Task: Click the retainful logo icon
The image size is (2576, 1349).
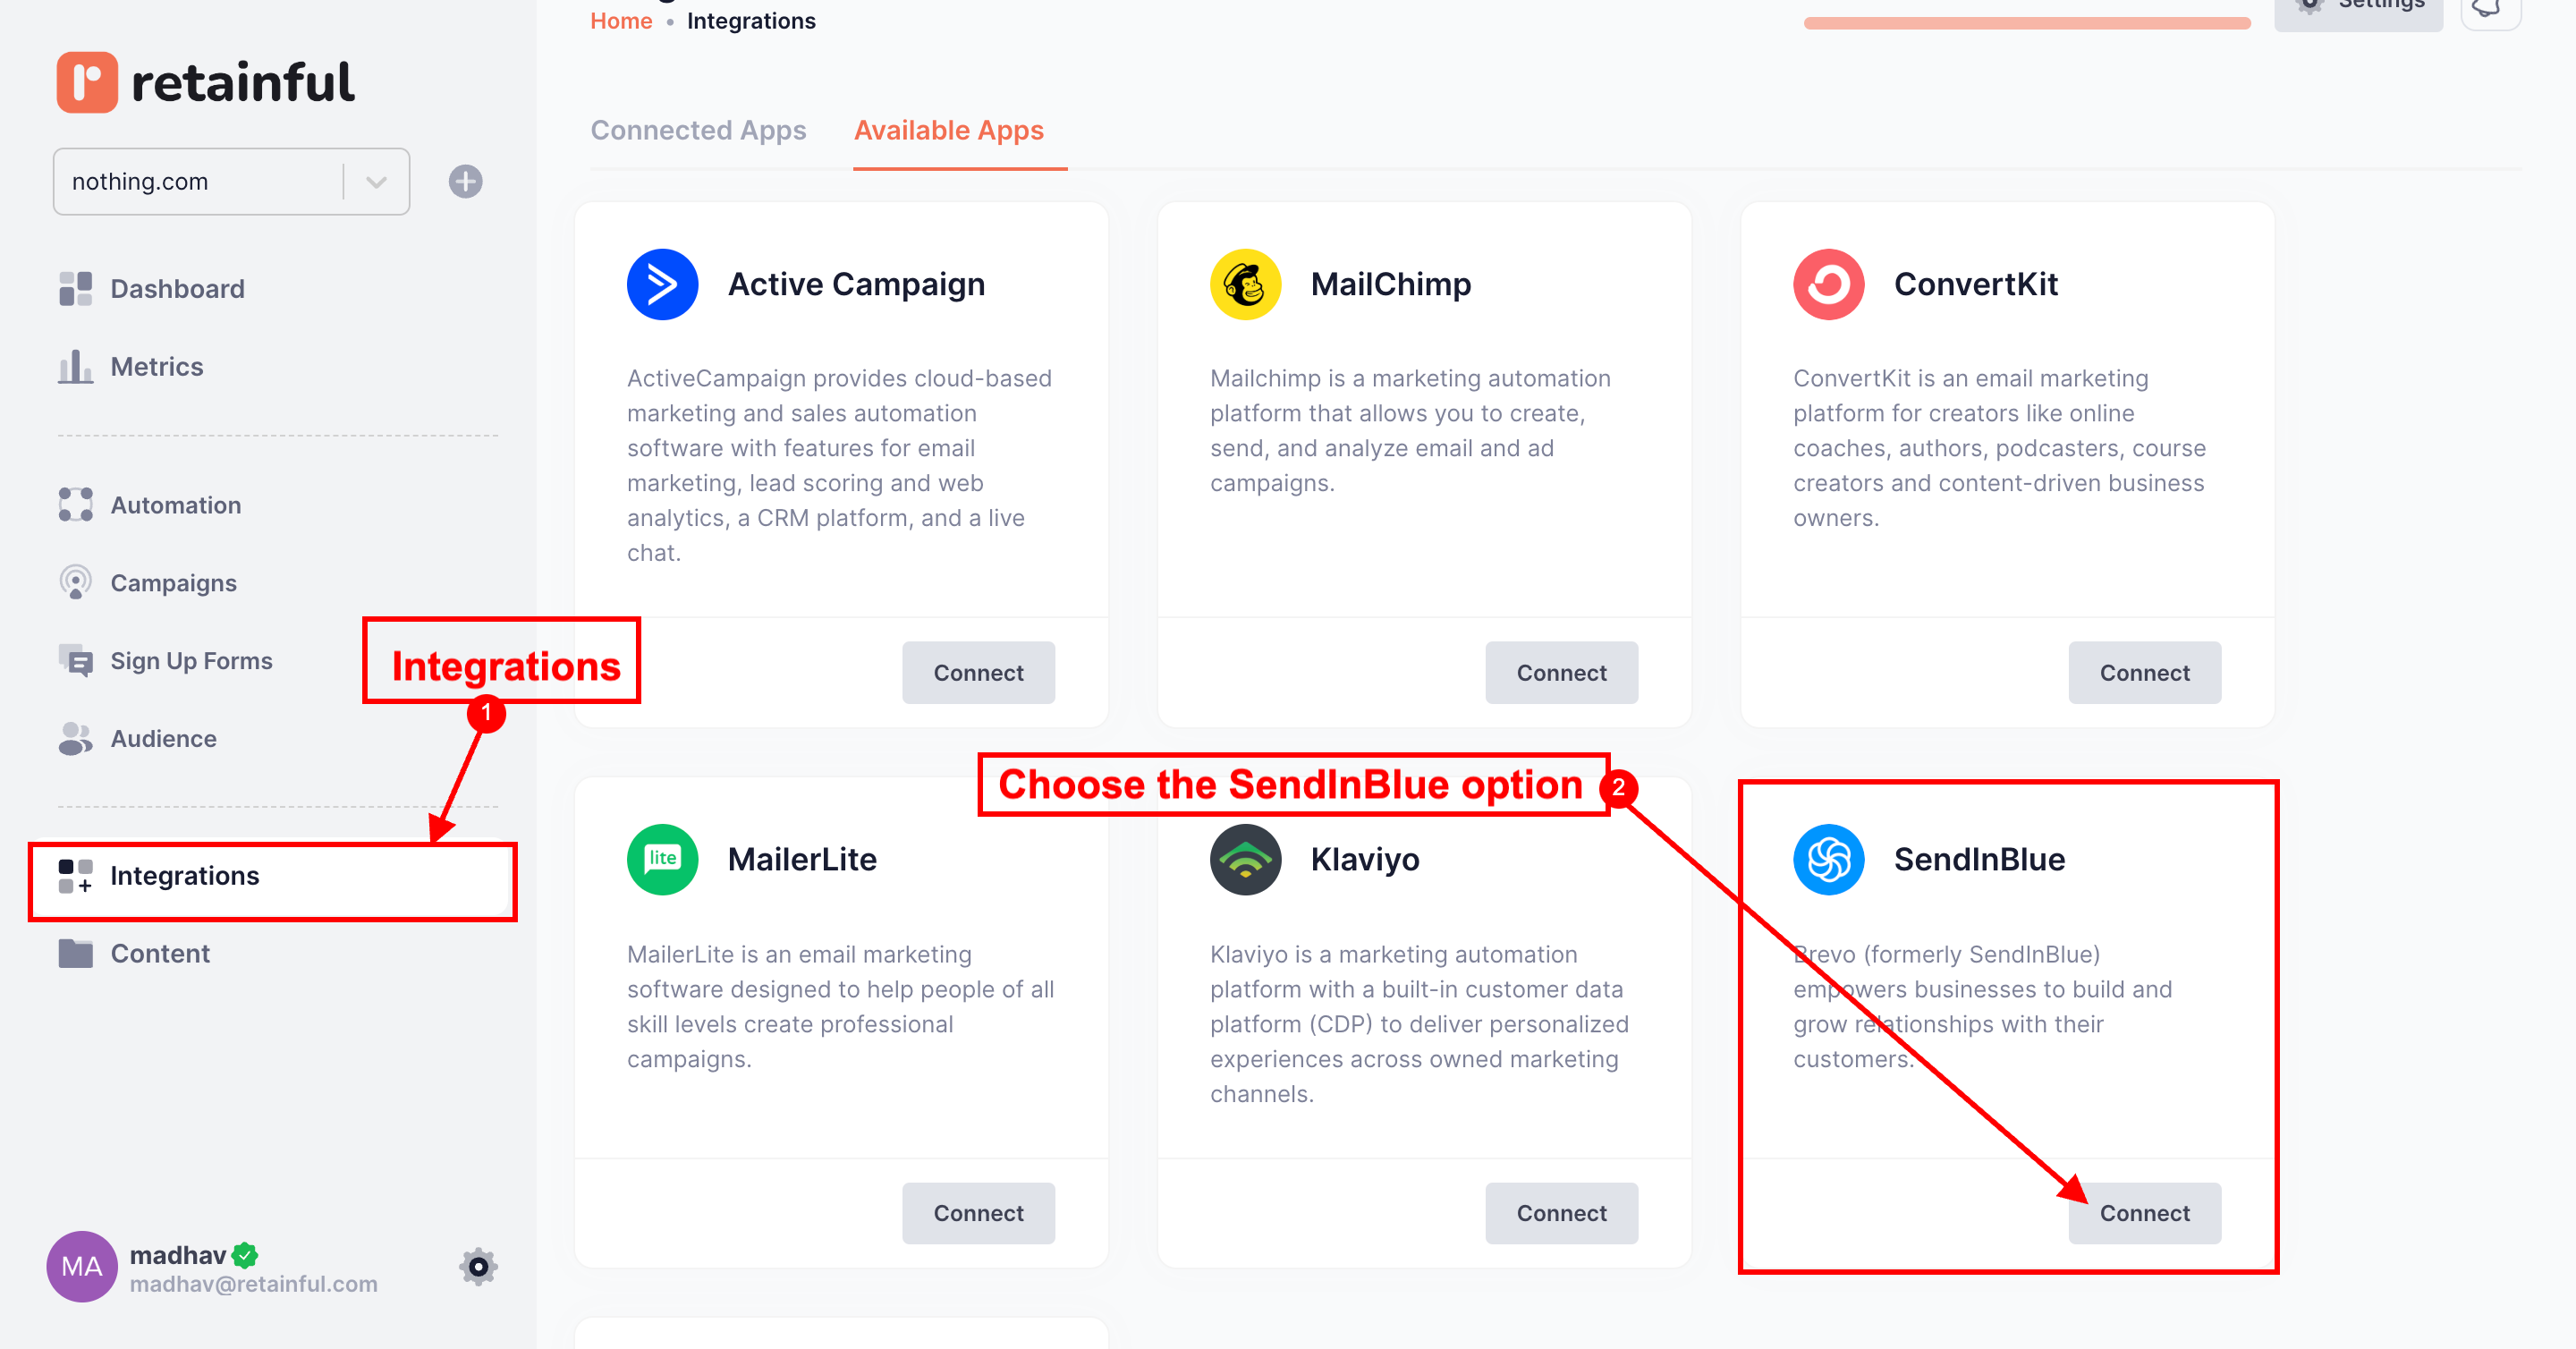Action: coord(87,82)
